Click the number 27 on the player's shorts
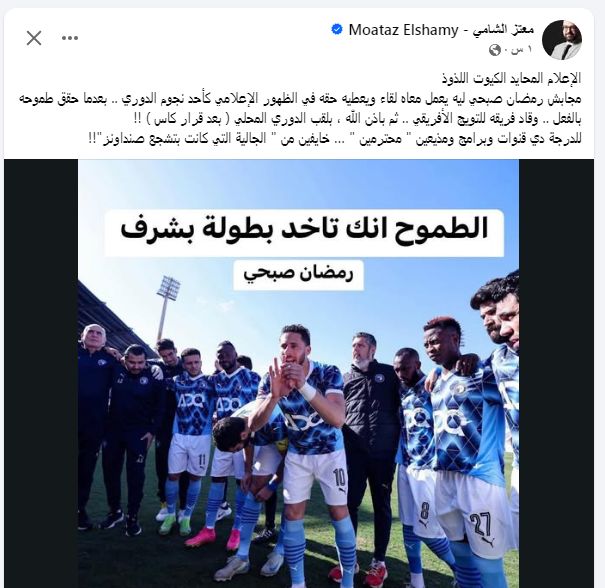This screenshot has width=605, height=588. tap(480, 526)
